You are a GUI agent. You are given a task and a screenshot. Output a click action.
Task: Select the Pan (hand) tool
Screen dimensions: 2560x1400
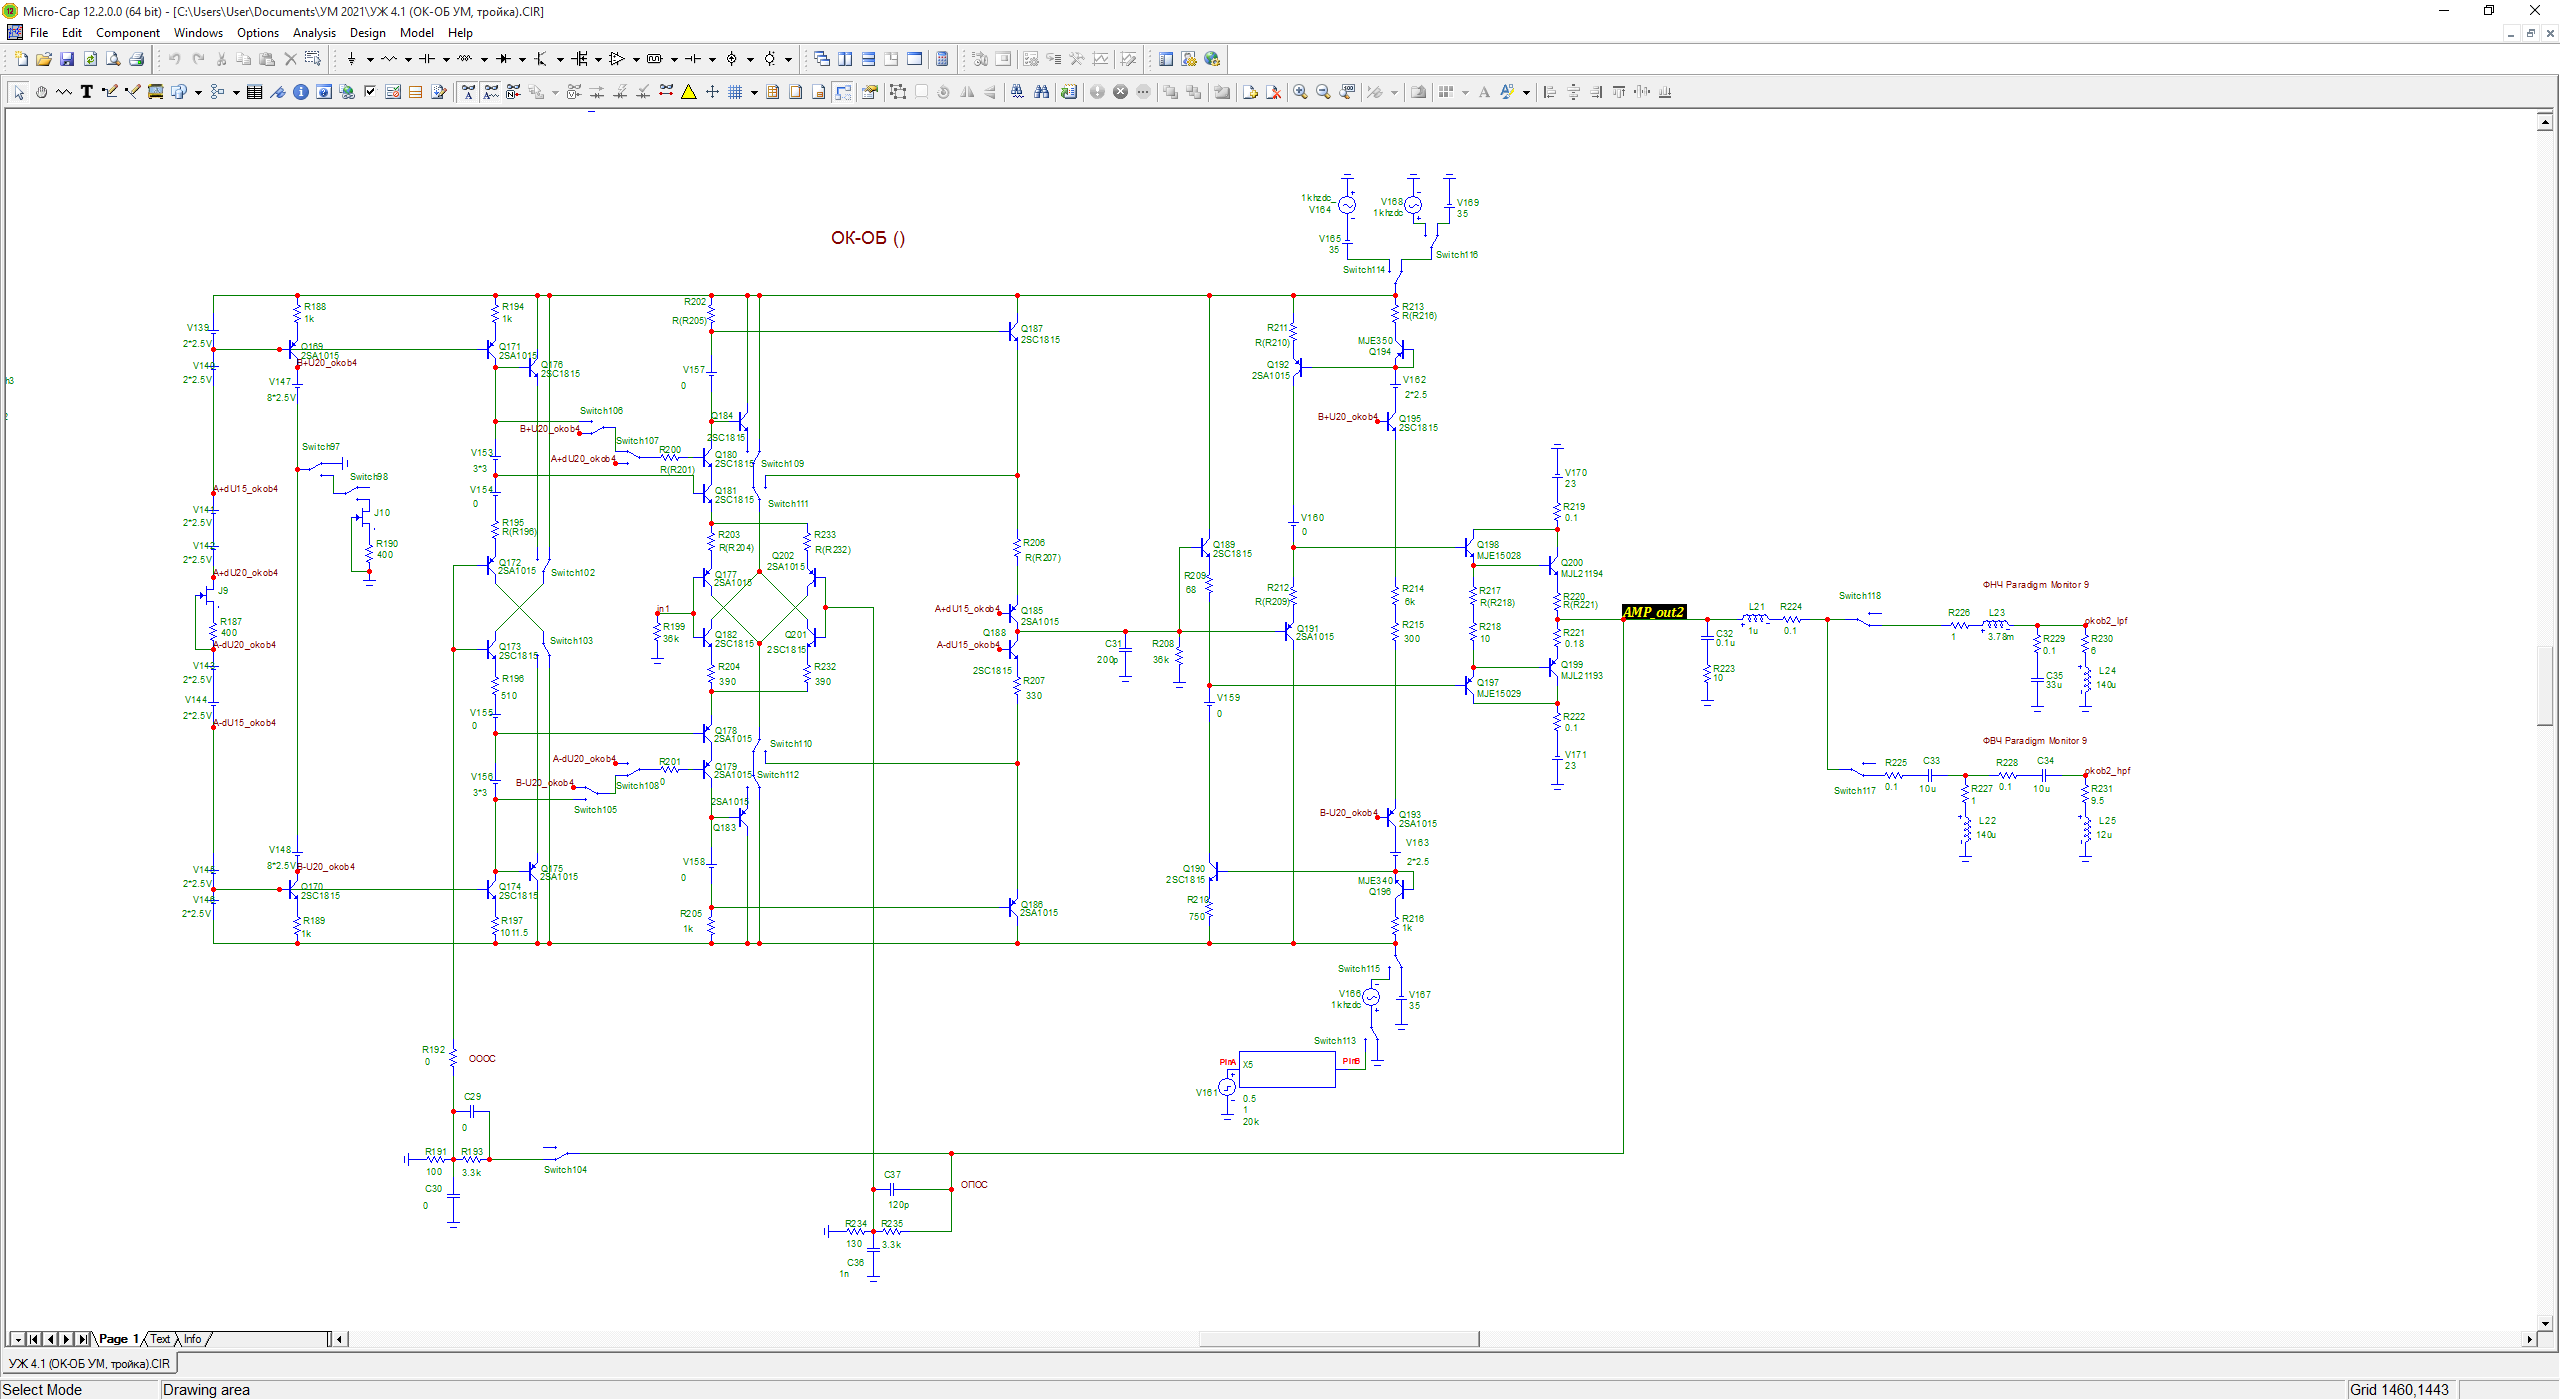[x=41, y=92]
